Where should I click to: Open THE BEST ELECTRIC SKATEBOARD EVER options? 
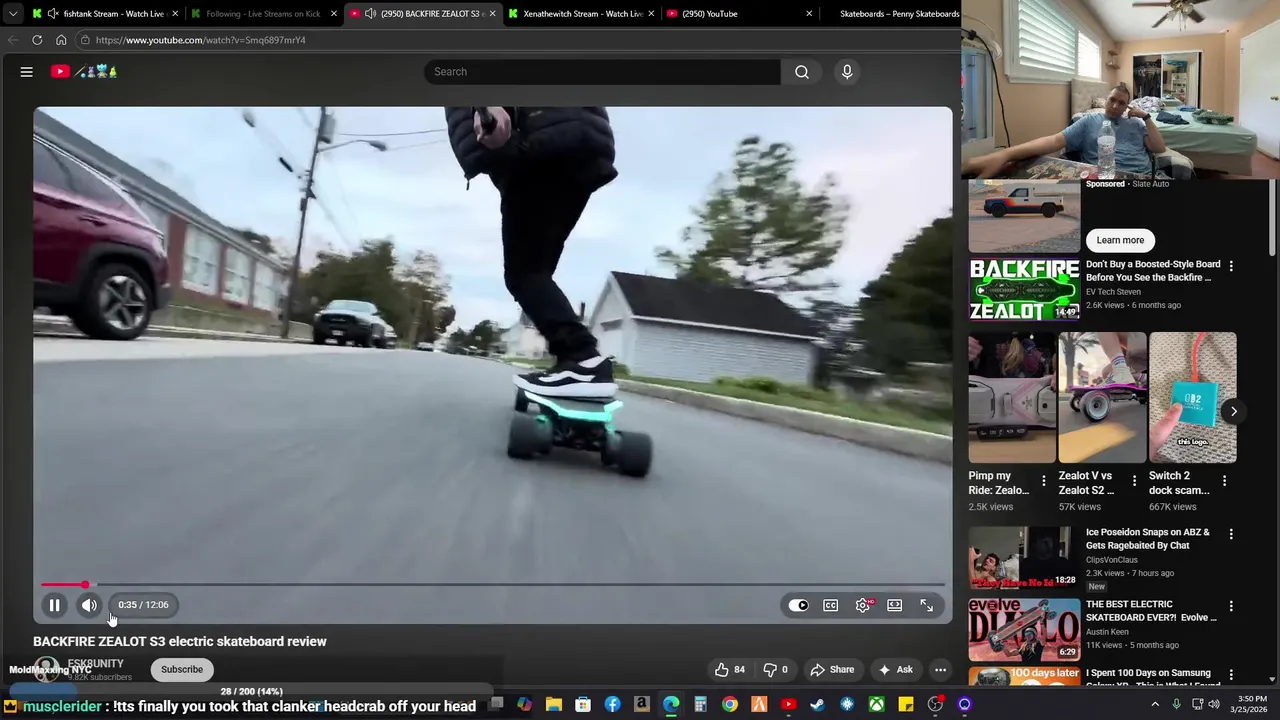pyautogui.click(x=1231, y=606)
